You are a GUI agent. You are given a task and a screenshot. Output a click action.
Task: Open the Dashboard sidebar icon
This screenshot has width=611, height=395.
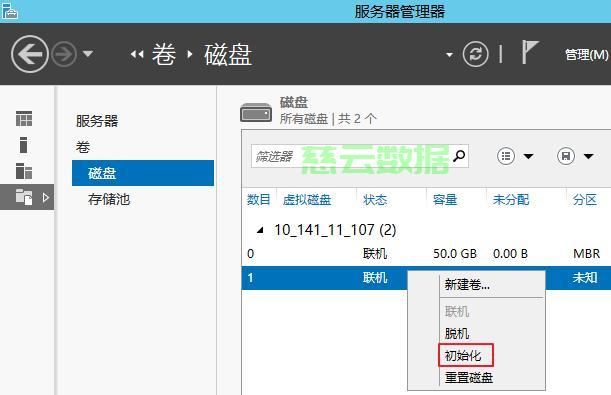tap(24, 119)
